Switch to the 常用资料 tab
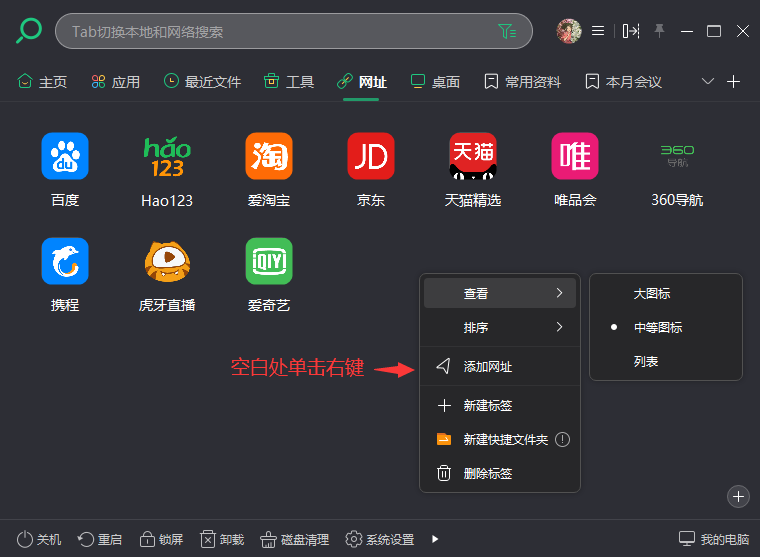 pyautogui.click(x=522, y=81)
